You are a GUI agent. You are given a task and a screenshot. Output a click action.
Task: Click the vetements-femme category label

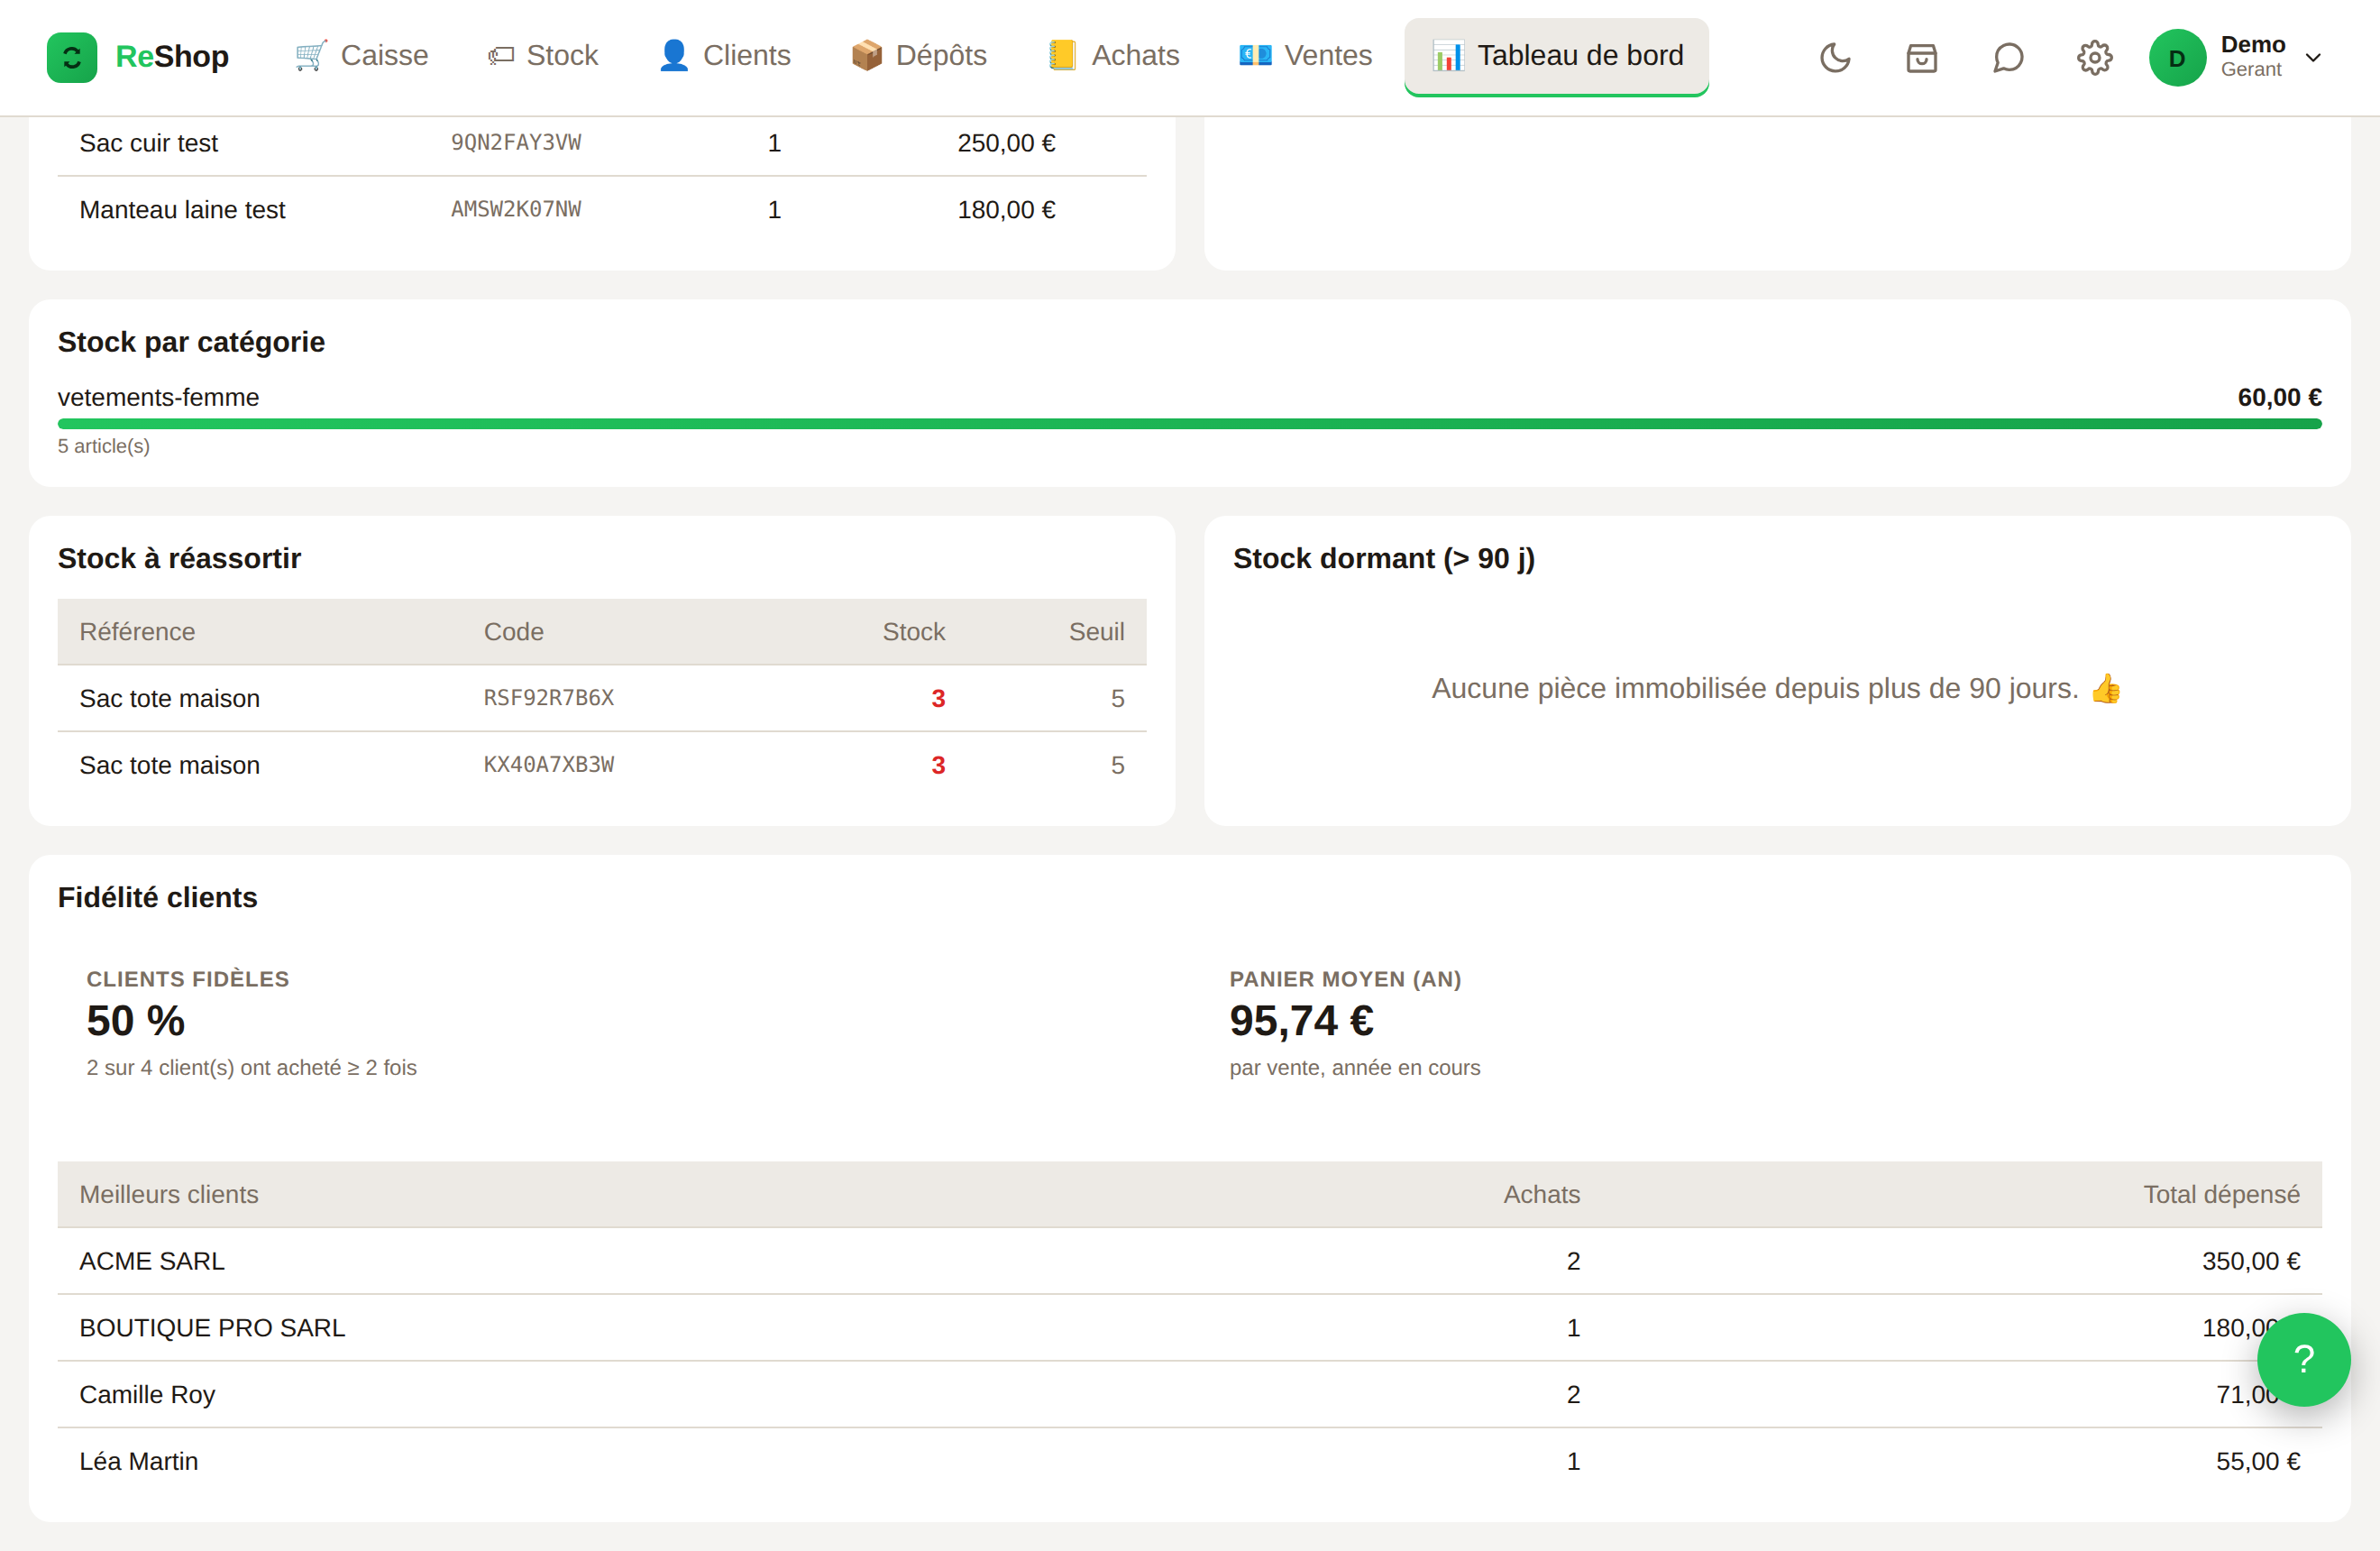[x=158, y=397]
